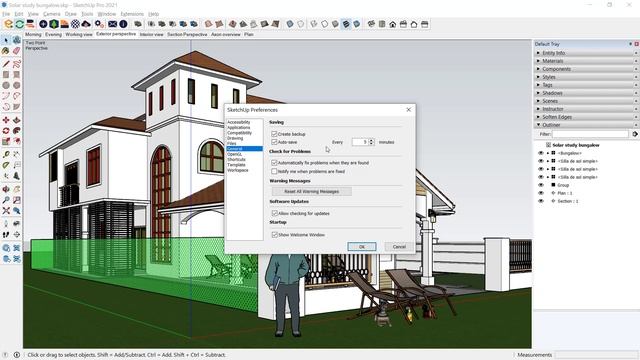Uncheck Show Welcome Window checkbox
This screenshot has width=640, height=360.
click(x=274, y=235)
